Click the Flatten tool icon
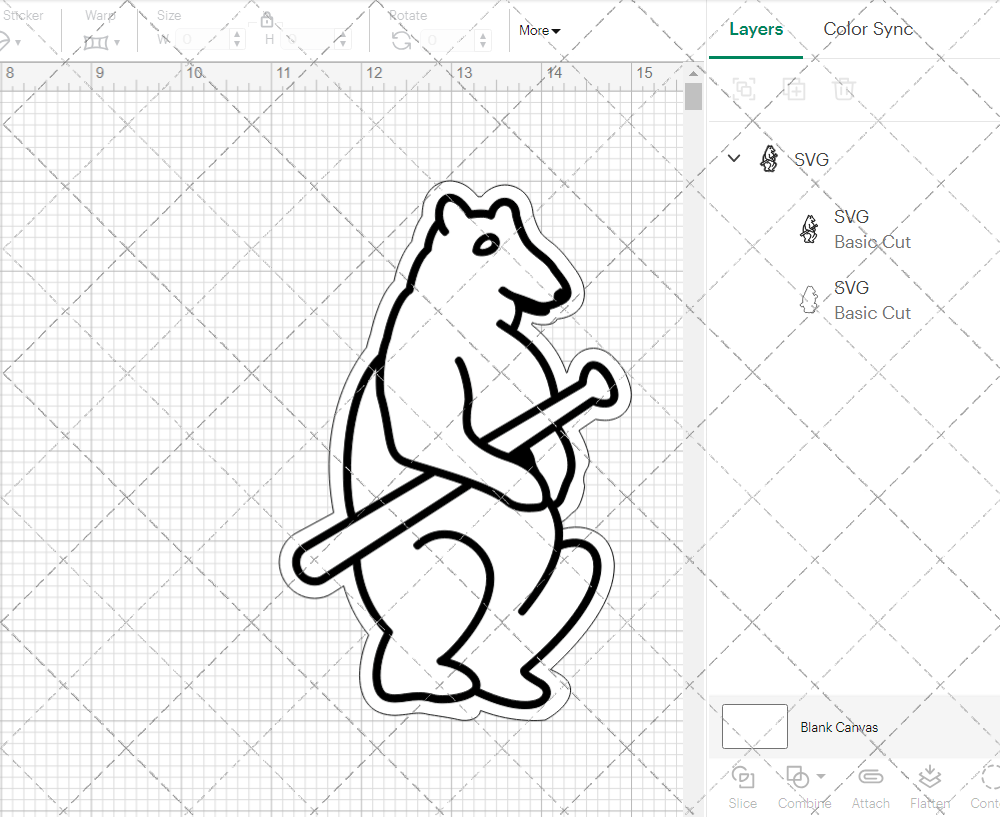 coord(930,777)
